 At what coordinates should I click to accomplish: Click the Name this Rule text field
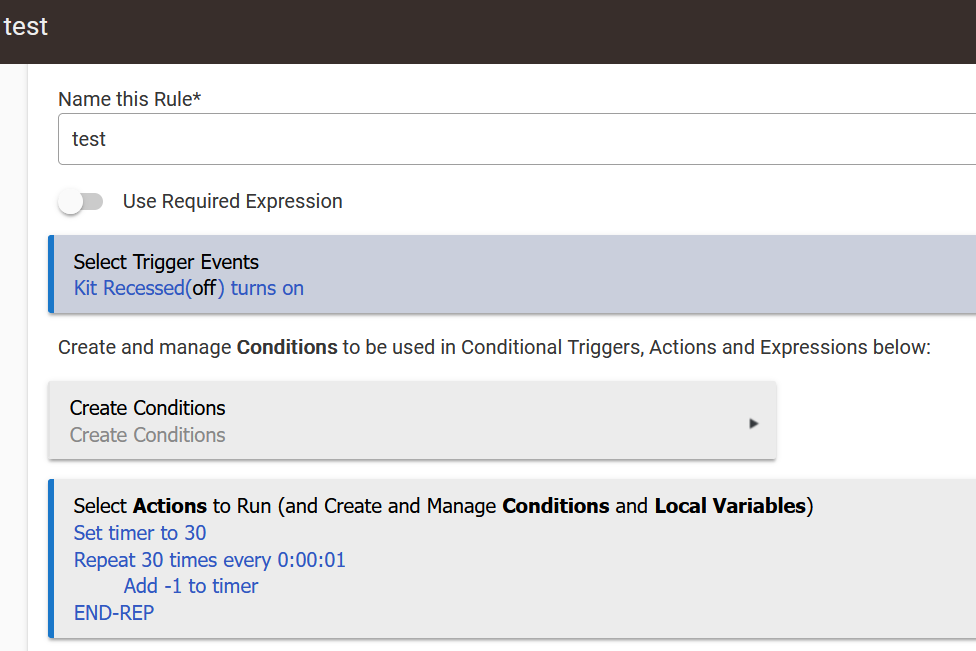(x=517, y=139)
